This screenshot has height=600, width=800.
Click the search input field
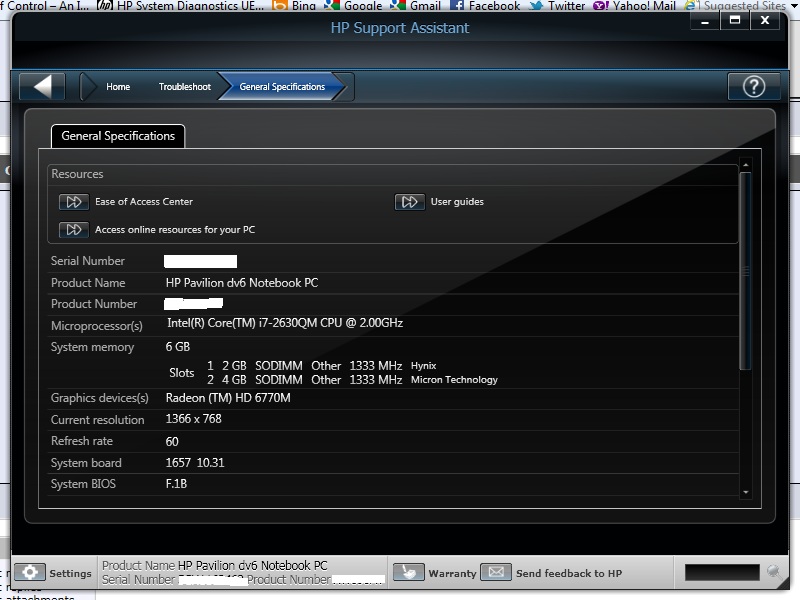coord(722,572)
